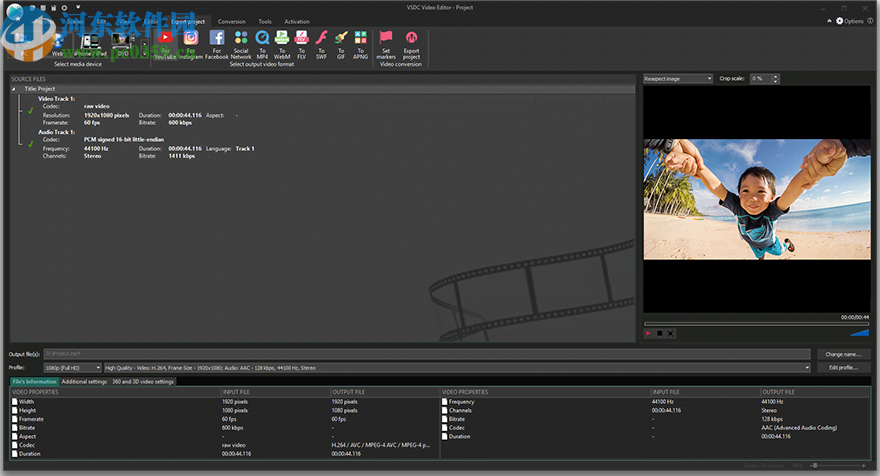The height and width of the screenshot is (476, 880).
Task: Collapse the ribbon with the up arrow
Action: [x=829, y=21]
